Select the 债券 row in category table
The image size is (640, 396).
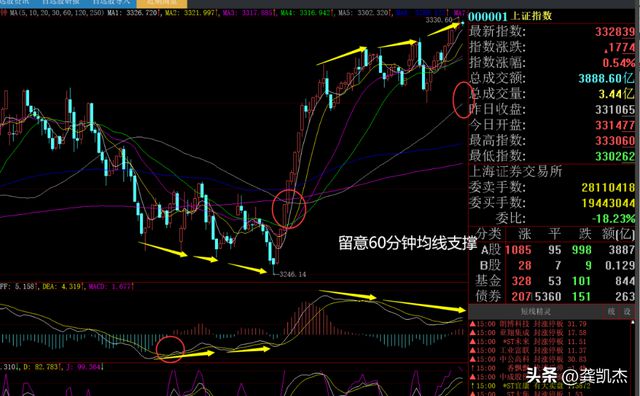click(x=554, y=296)
